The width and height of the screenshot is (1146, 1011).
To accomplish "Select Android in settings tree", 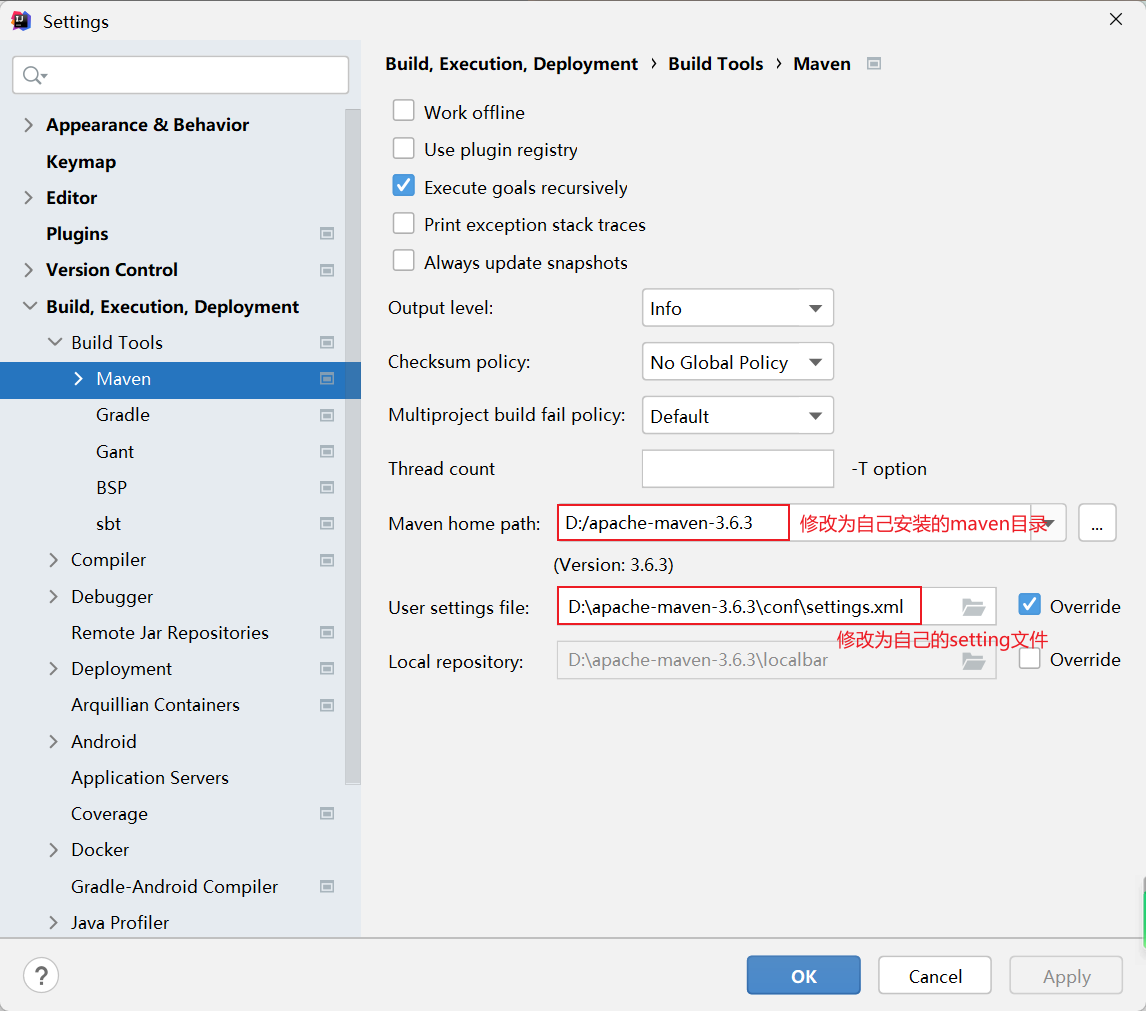I will 104,741.
